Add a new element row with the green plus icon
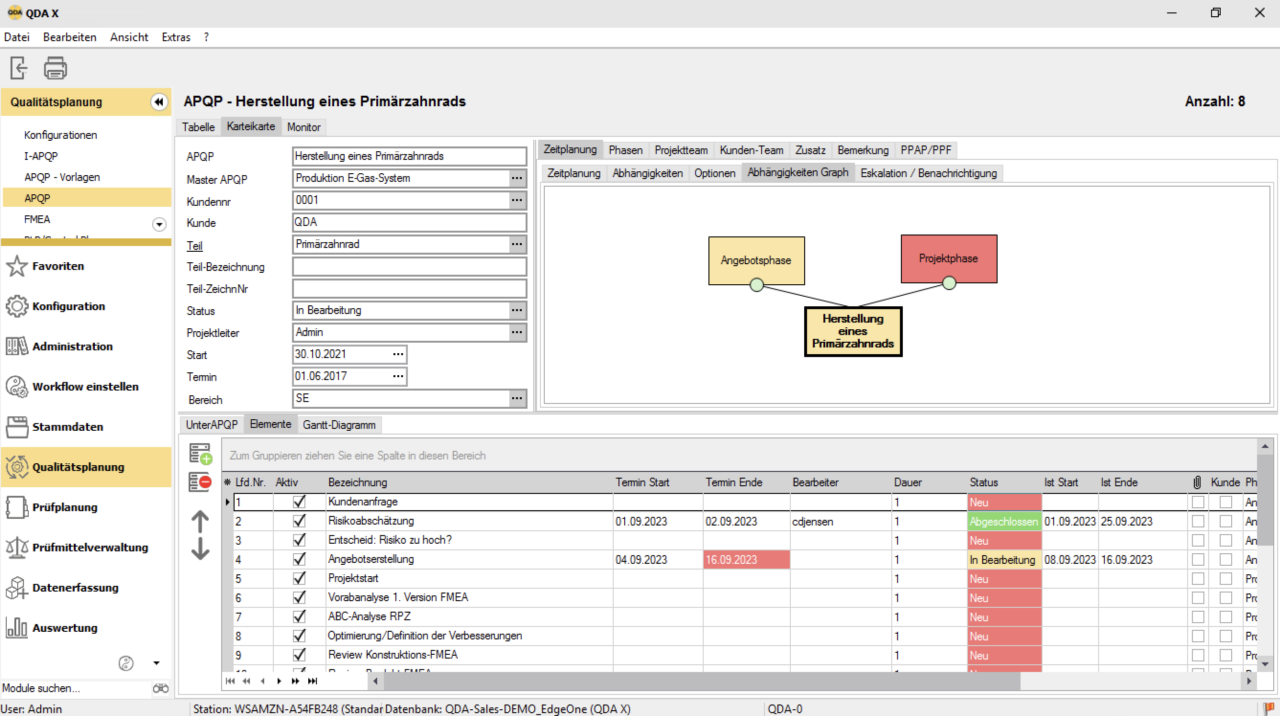This screenshot has width=1280, height=716. tap(200, 453)
